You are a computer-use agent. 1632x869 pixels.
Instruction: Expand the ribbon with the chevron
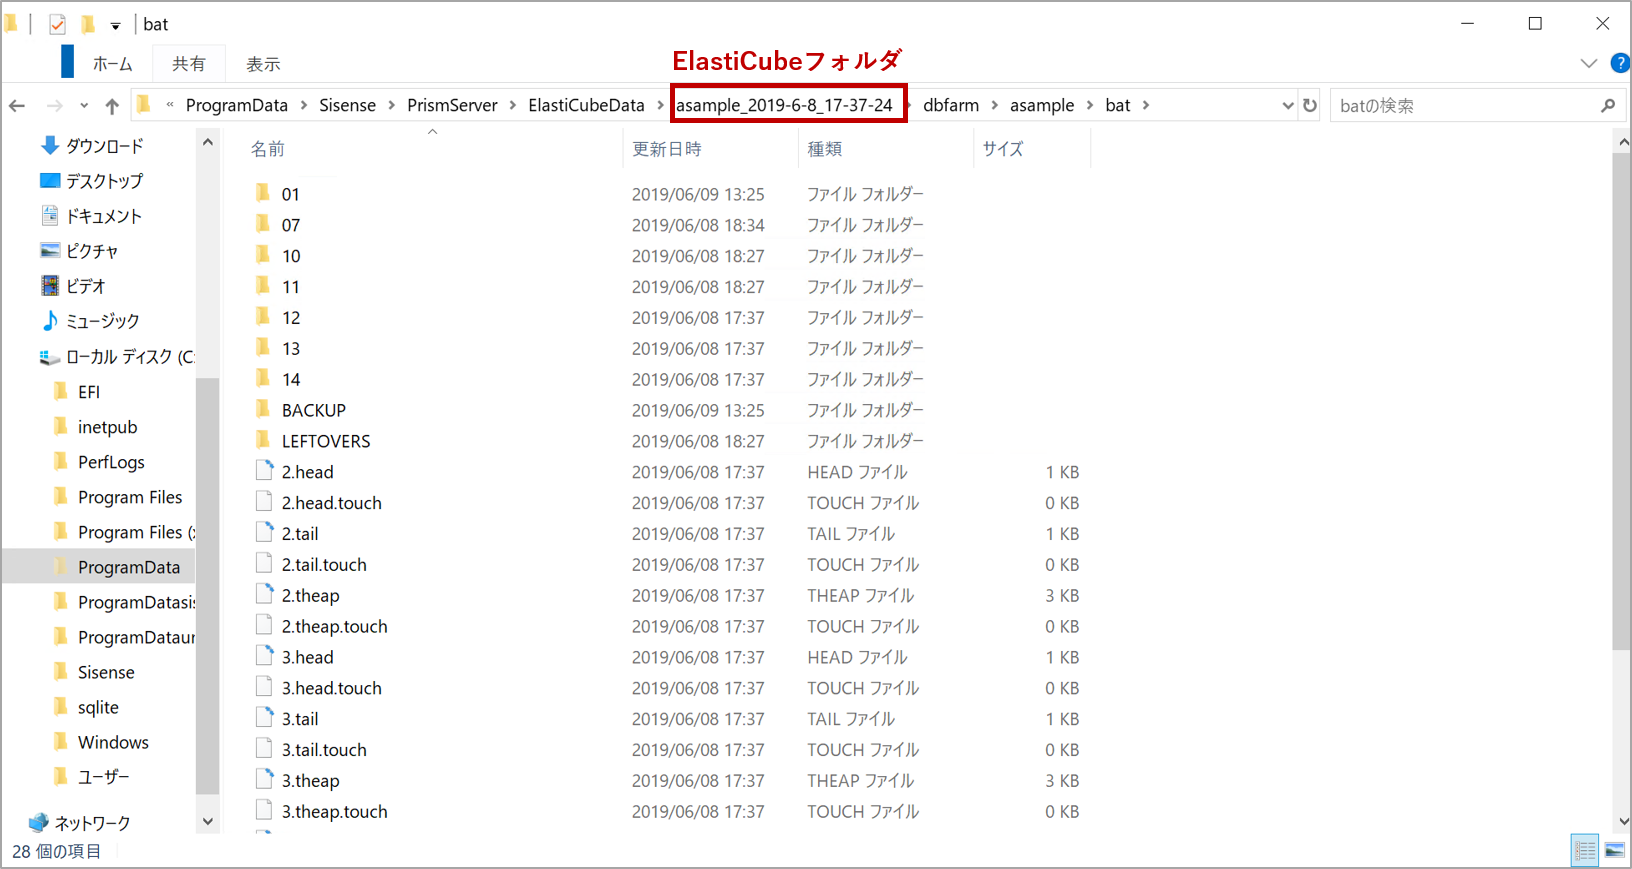pos(1589,63)
